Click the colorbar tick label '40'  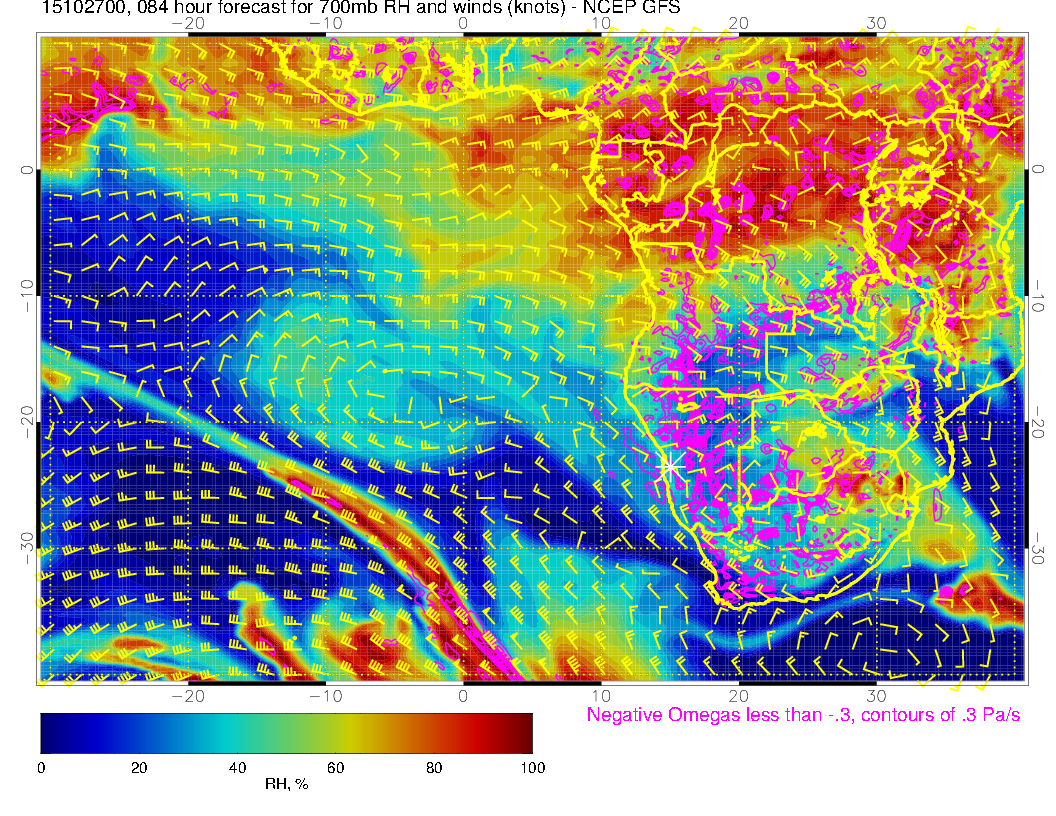[x=237, y=768]
